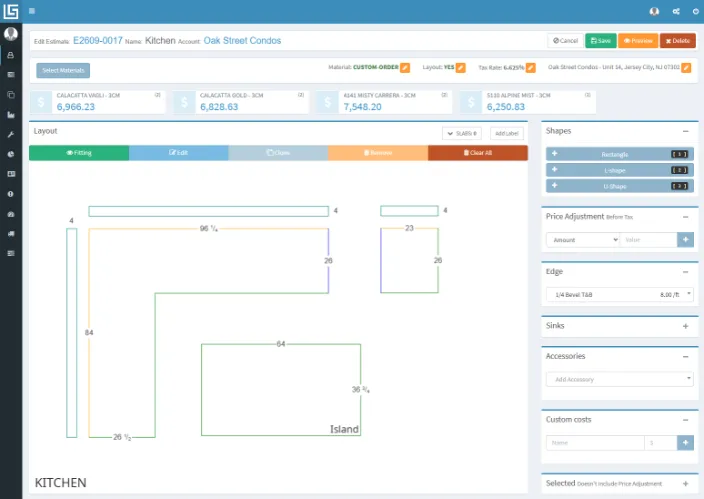Collapse the Price Adjustment panel
This screenshot has height=499, width=704.
tap(686, 217)
